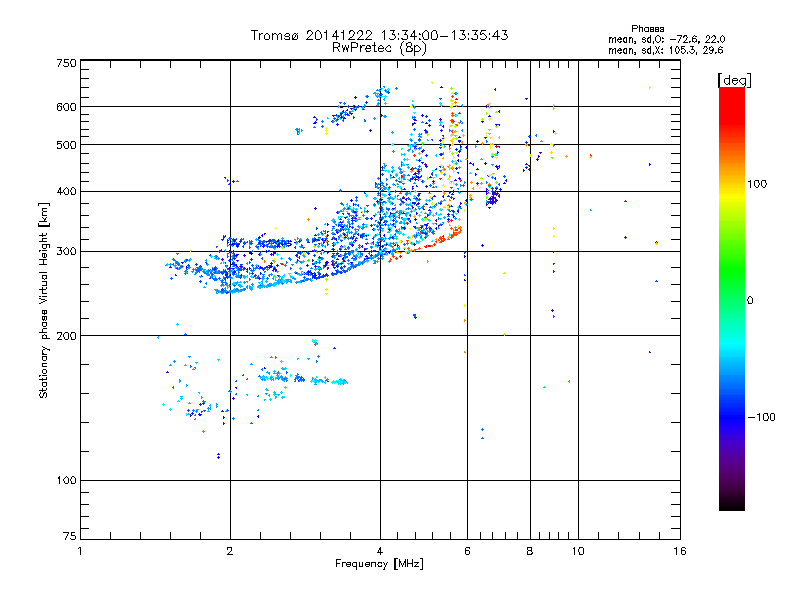Click the '750' y-axis tick label
Viewport: 800px width, 600px height.
[x=66, y=63]
